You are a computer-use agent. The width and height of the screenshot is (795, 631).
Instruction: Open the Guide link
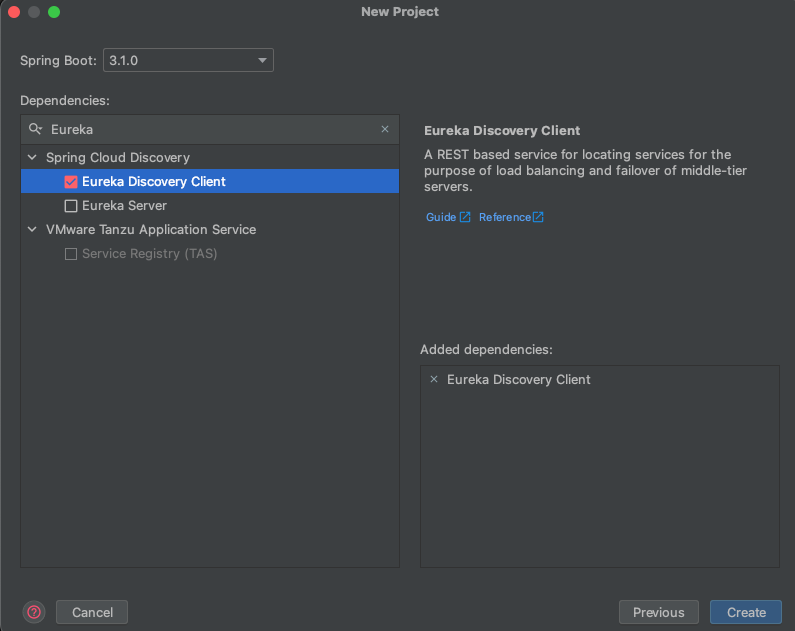(448, 217)
